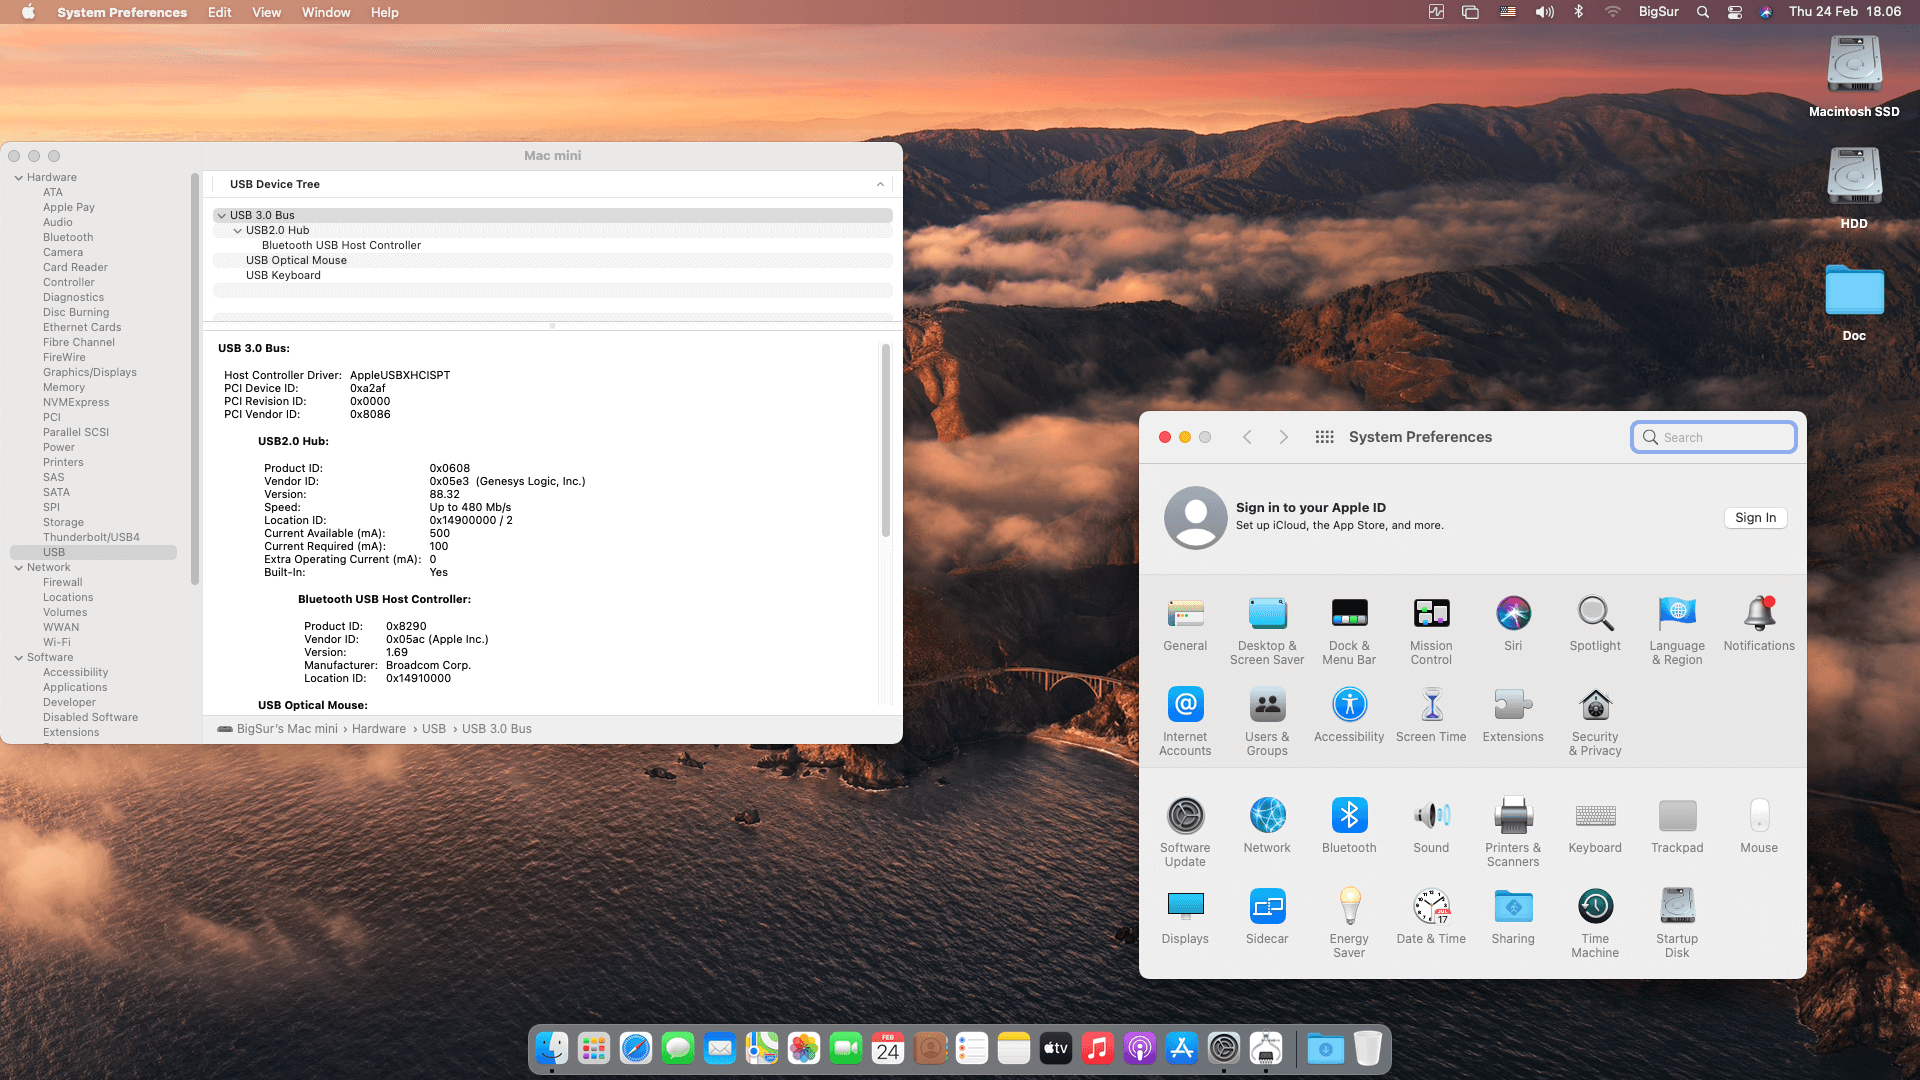Collapse the USB 3.0 Bus tree node

coord(222,216)
